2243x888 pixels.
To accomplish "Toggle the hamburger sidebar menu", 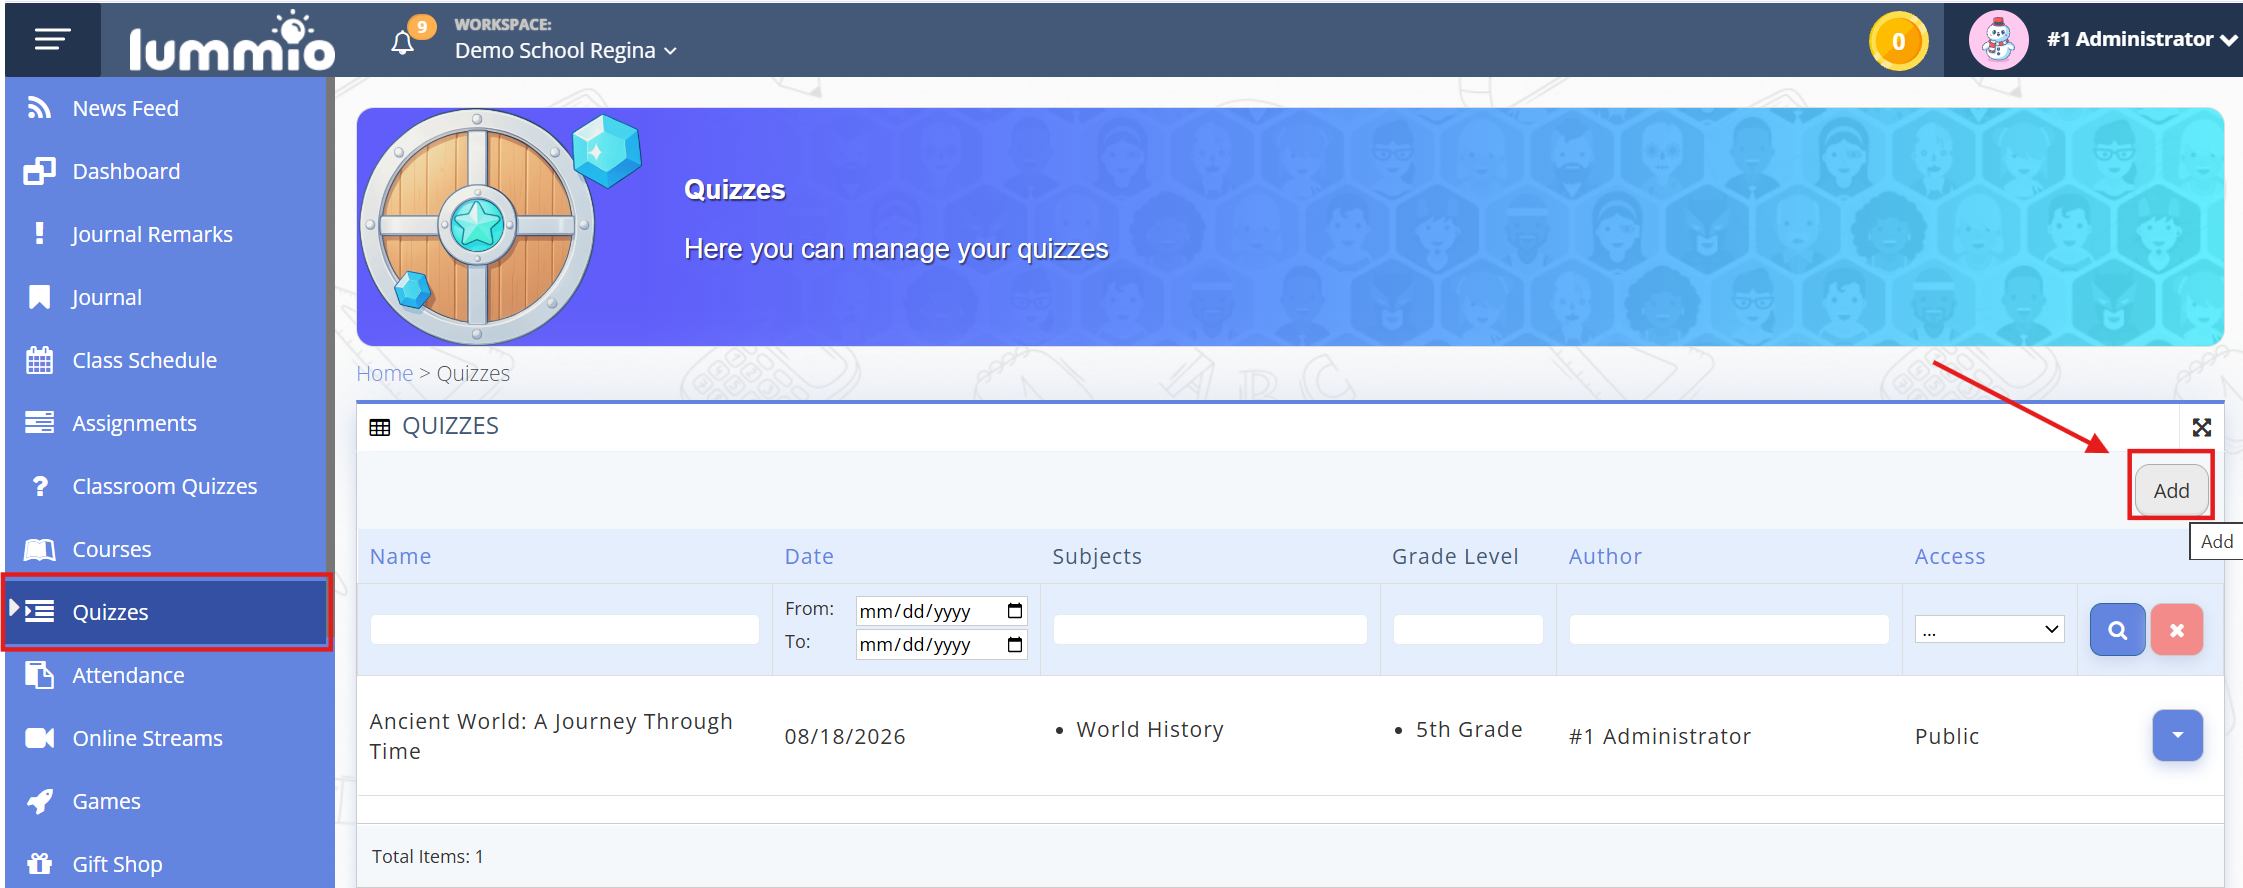I will click(x=52, y=39).
